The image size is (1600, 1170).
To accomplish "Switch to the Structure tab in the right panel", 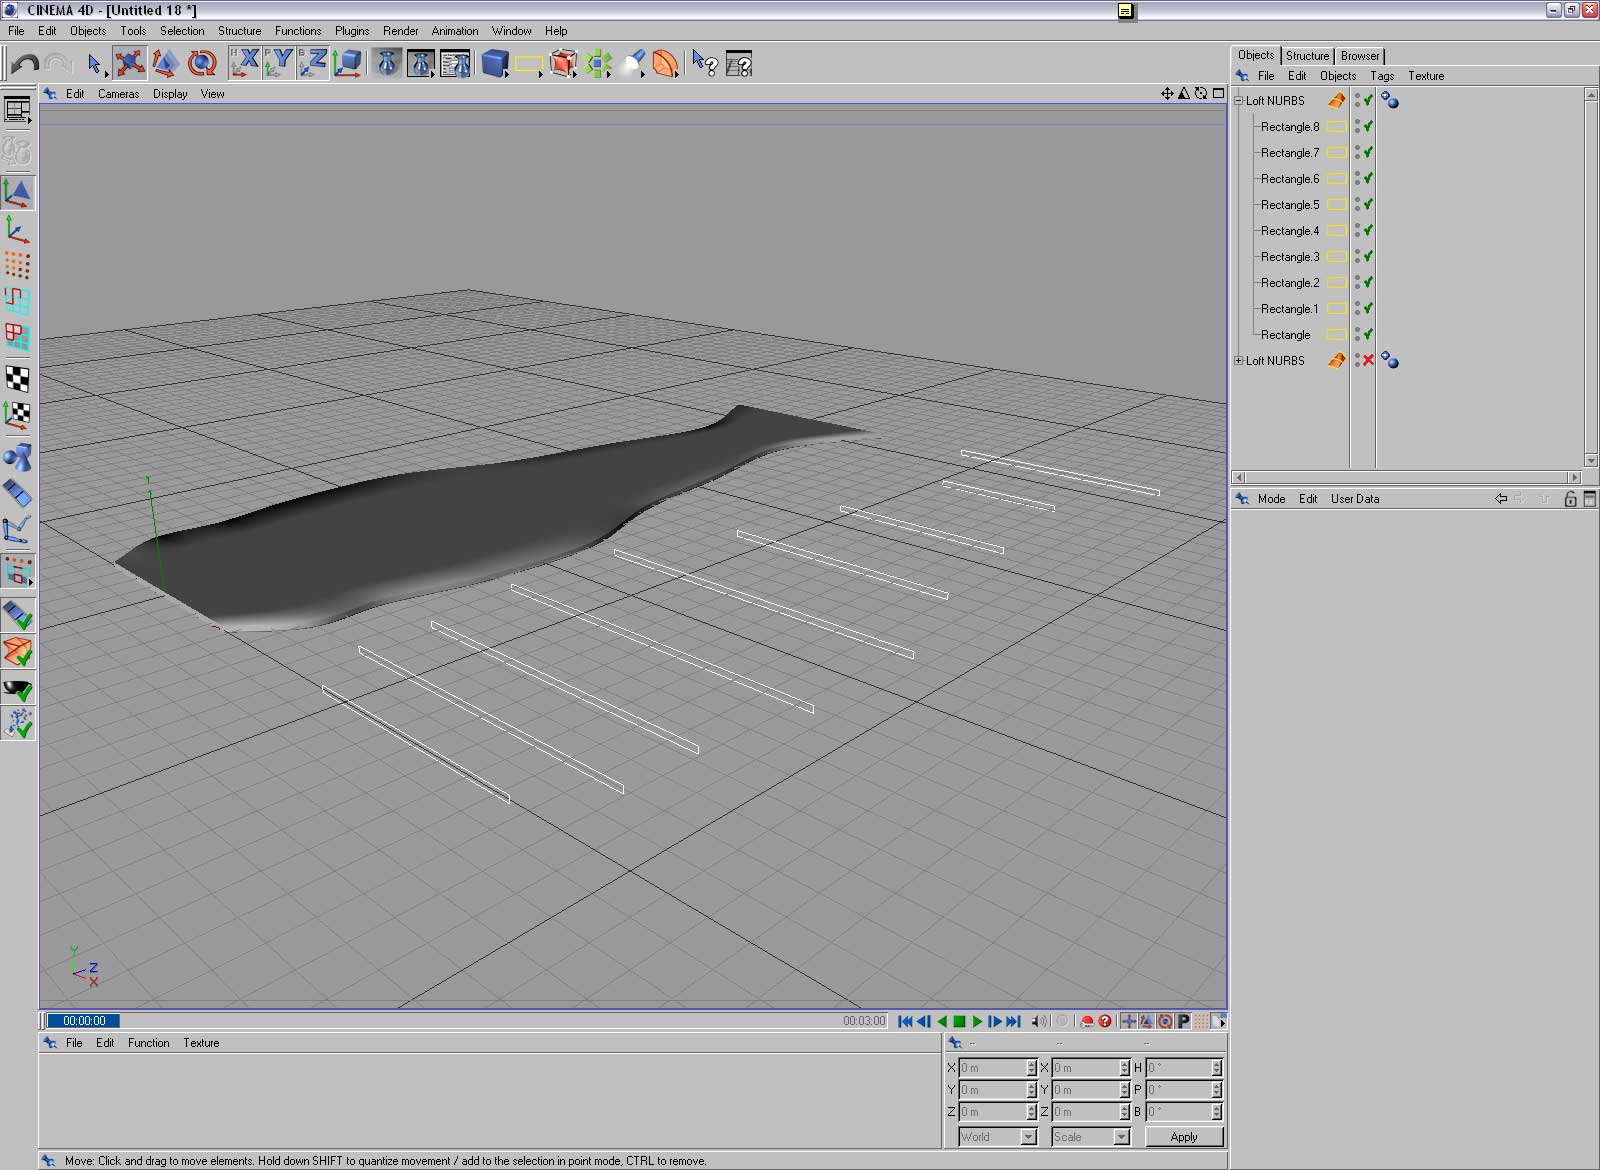I will pyautogui.click(x=1307, y=56).
